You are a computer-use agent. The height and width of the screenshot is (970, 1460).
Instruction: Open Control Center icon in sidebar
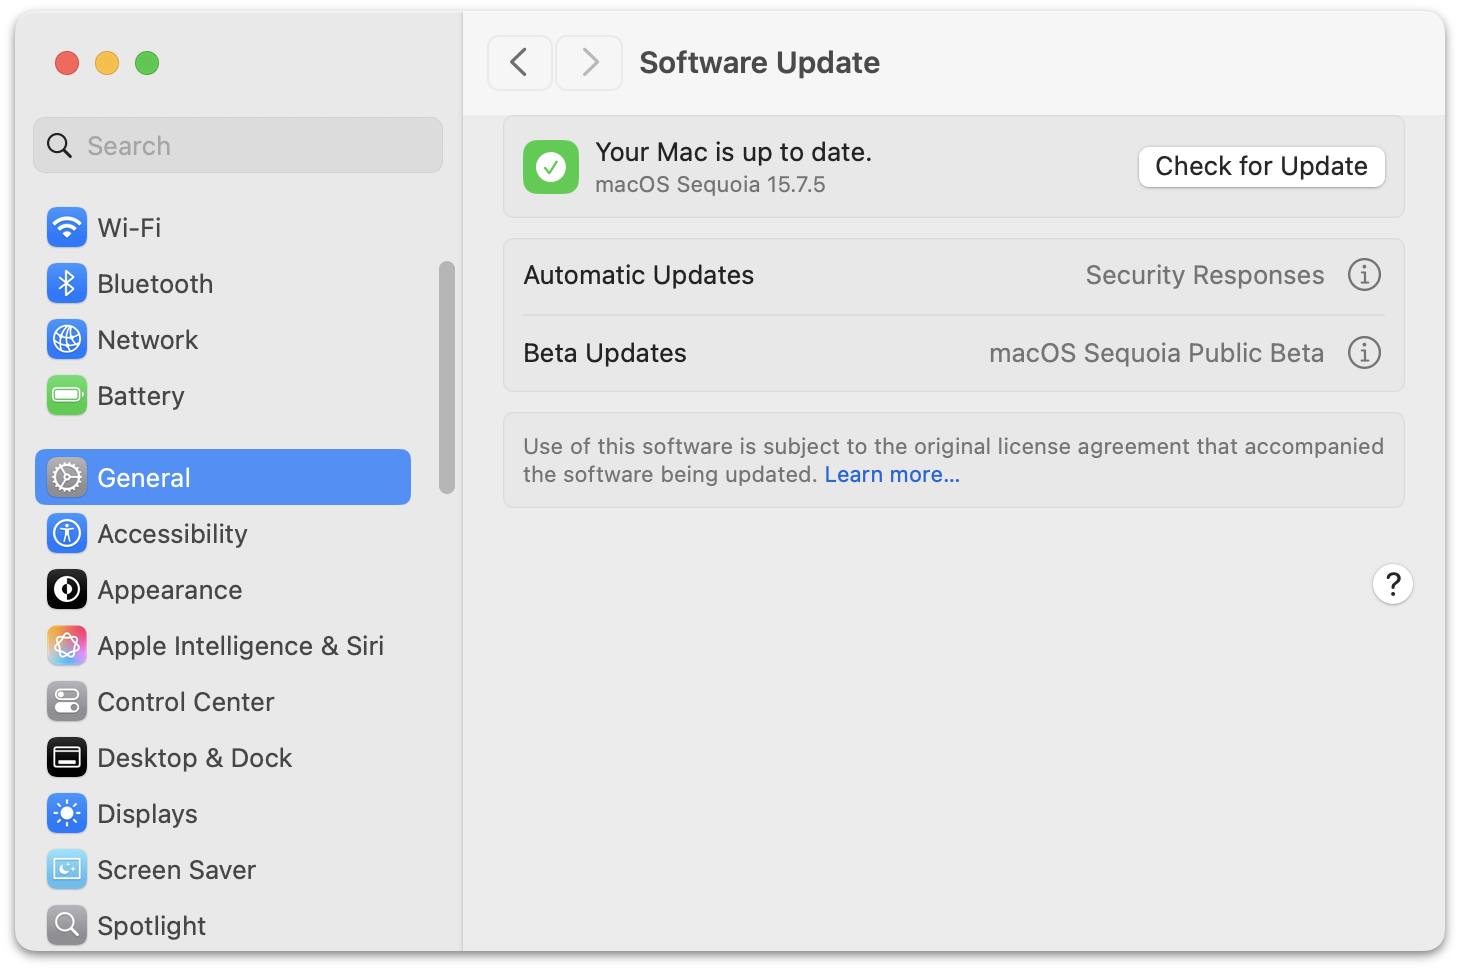tap(67, 702)
